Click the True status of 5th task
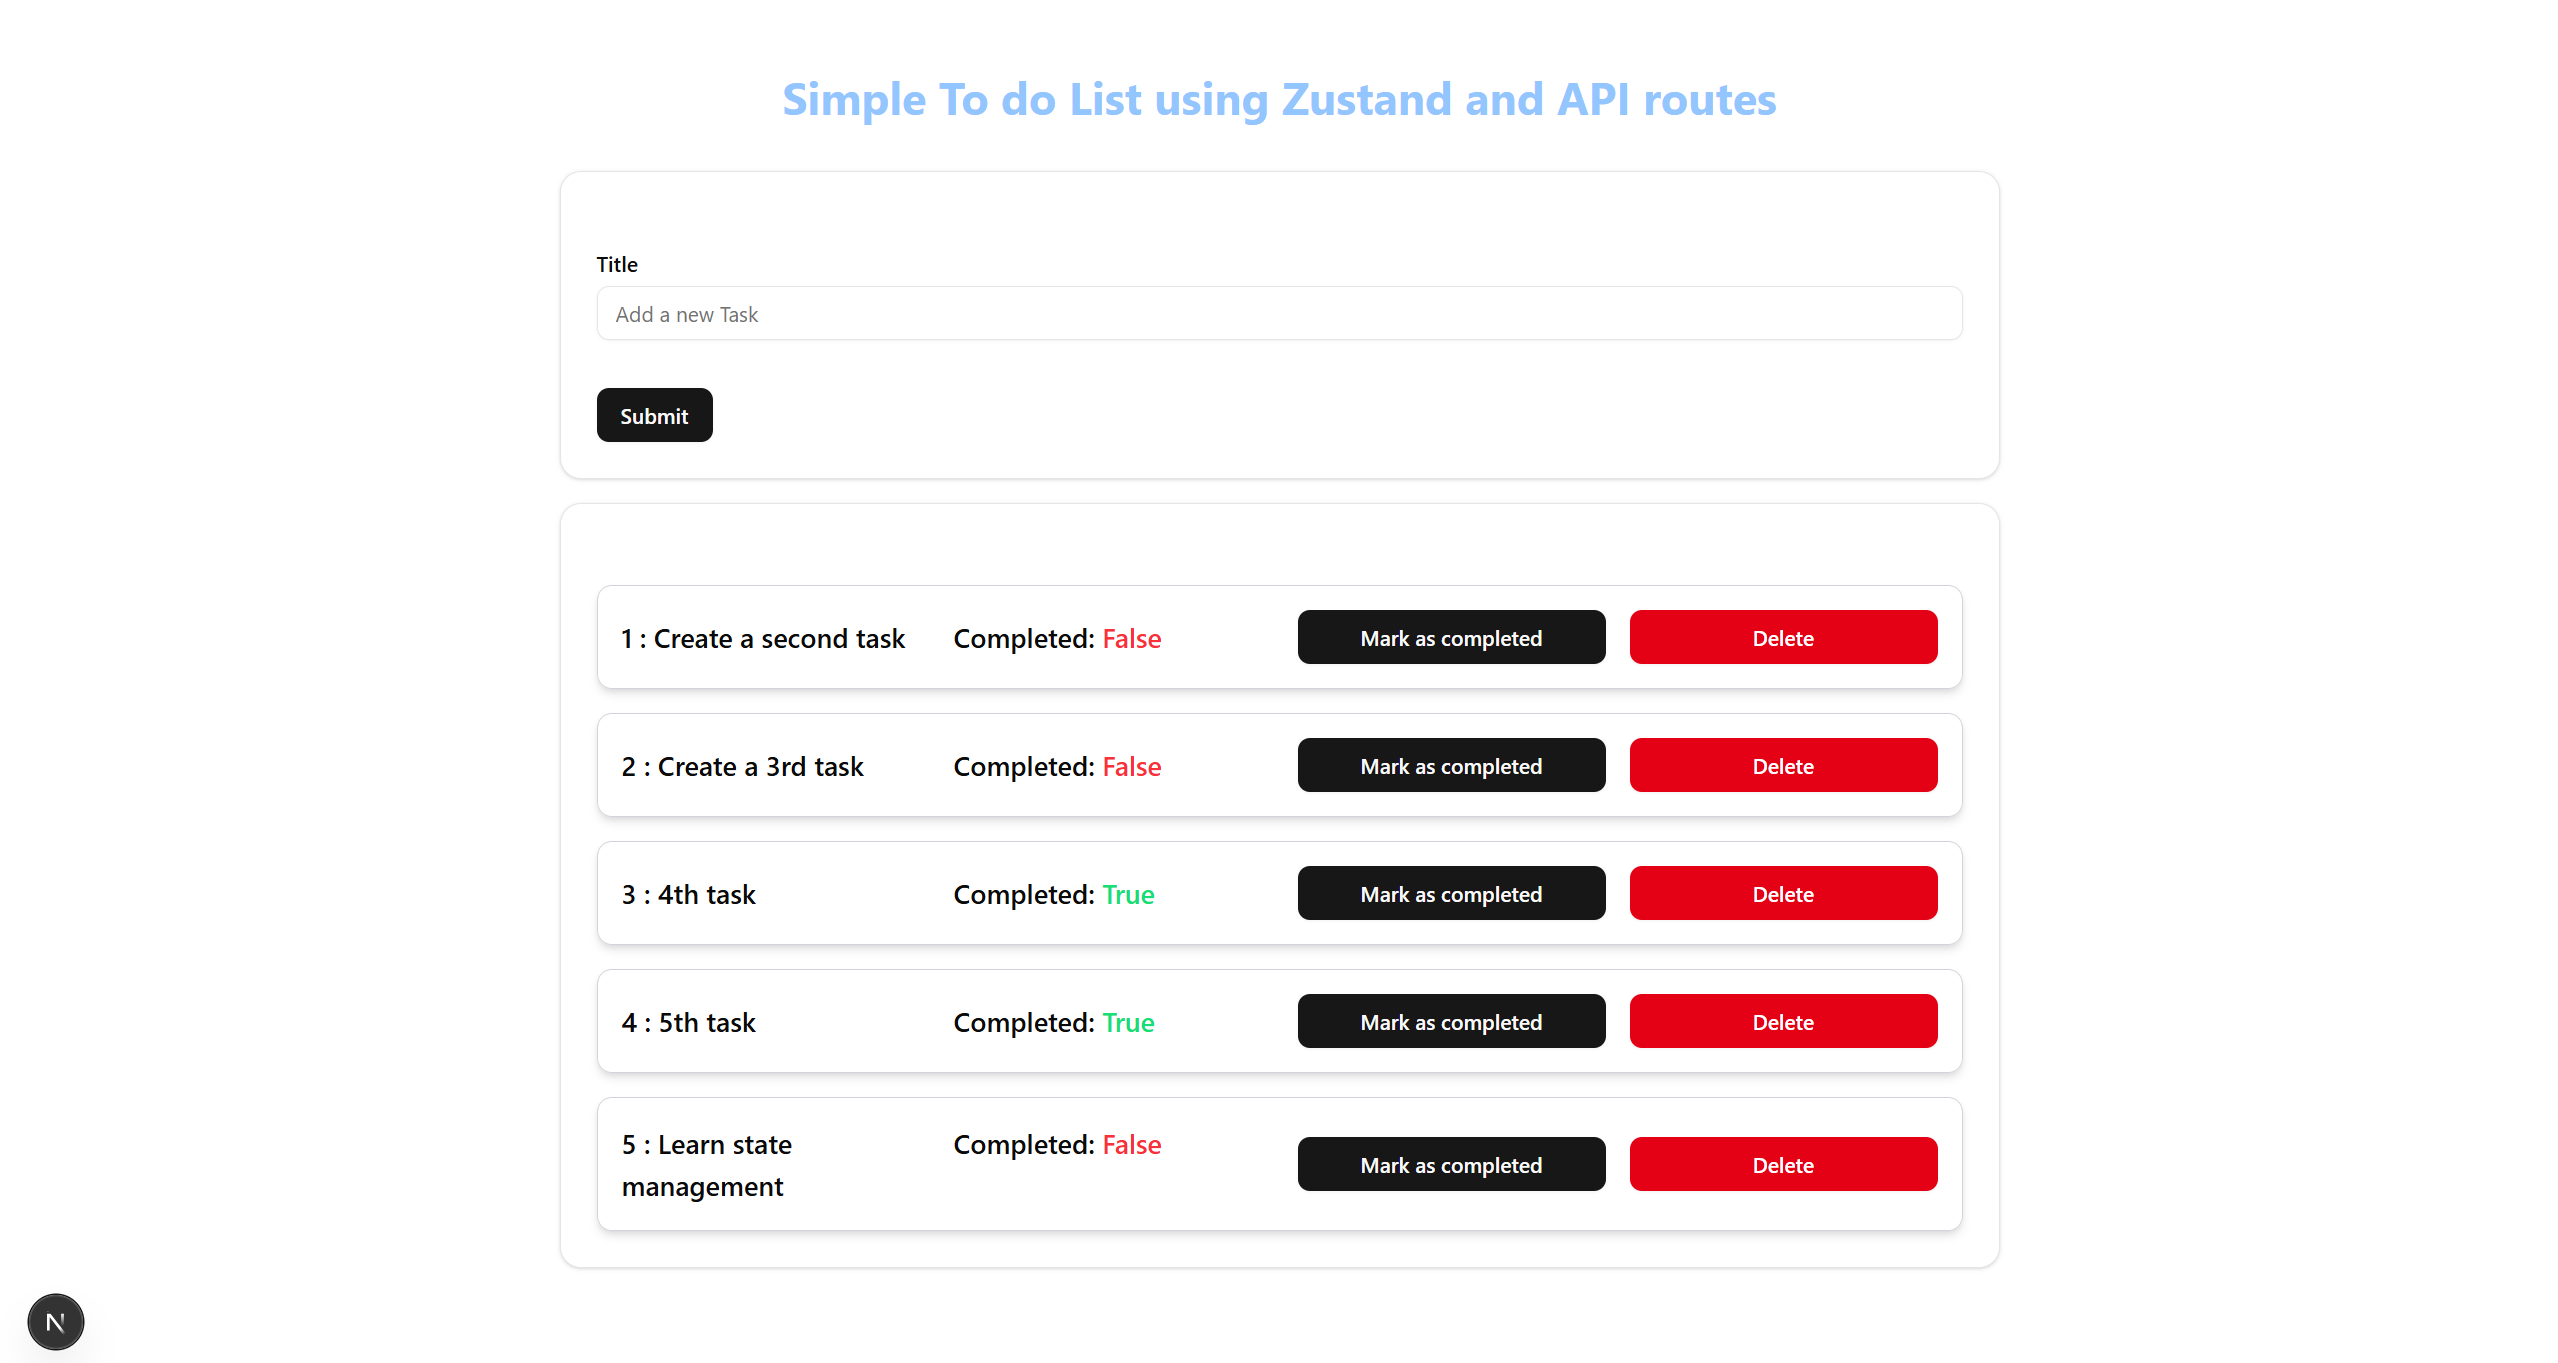Screen dimensions: 2558x1363 coord(1128,1023)
